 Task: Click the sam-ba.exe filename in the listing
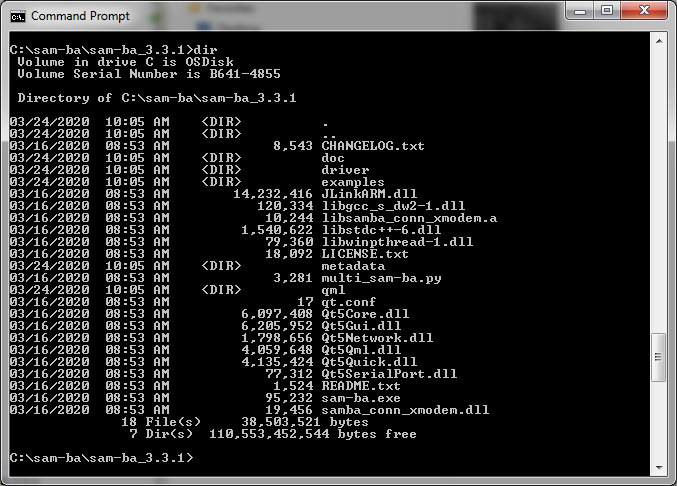pos(362,398)
